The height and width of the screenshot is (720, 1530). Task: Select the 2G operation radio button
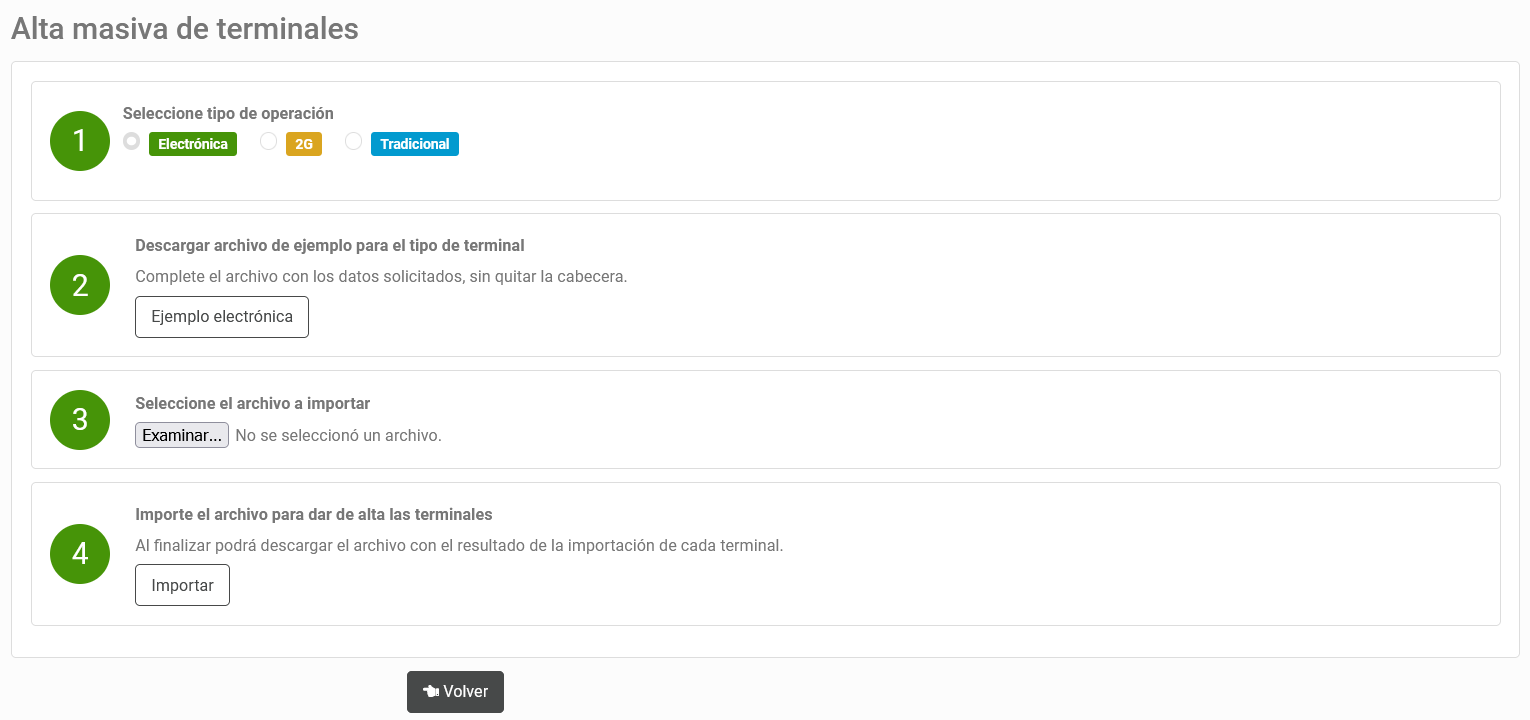[268, 142]
